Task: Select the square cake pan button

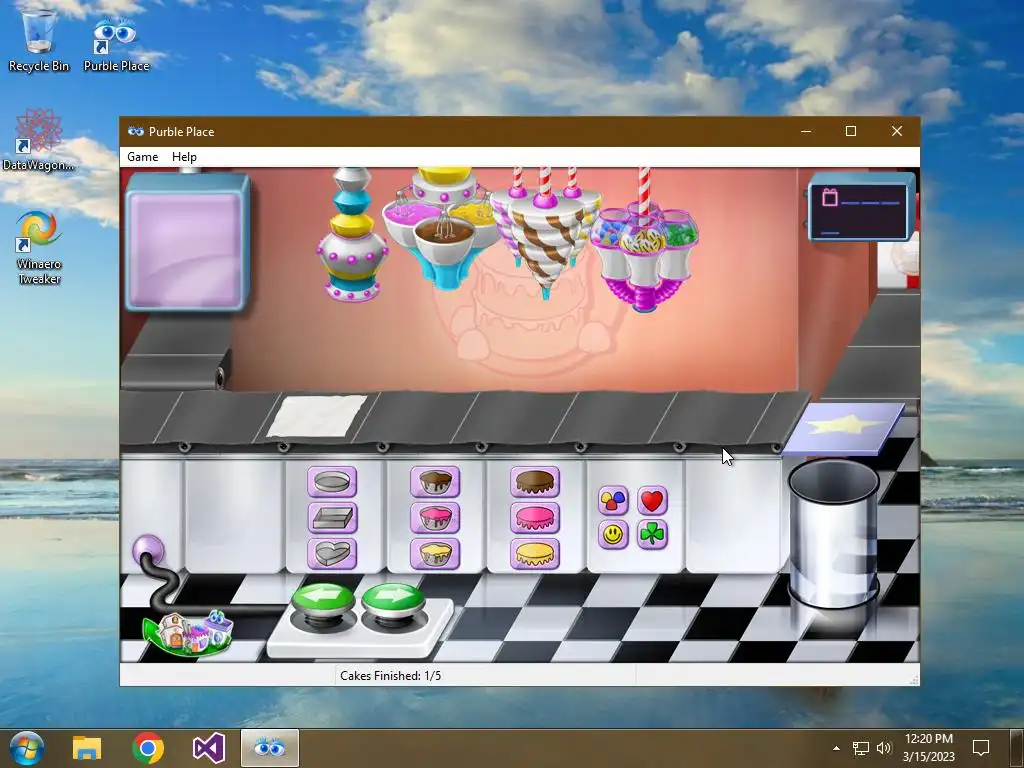Action: tap(332, 518)
